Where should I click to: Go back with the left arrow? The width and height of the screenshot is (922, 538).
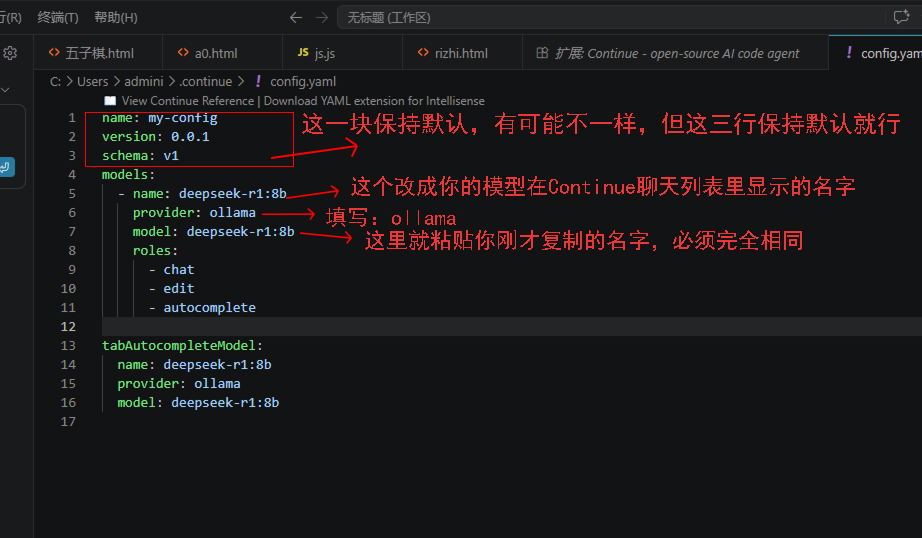coord(296,18)
